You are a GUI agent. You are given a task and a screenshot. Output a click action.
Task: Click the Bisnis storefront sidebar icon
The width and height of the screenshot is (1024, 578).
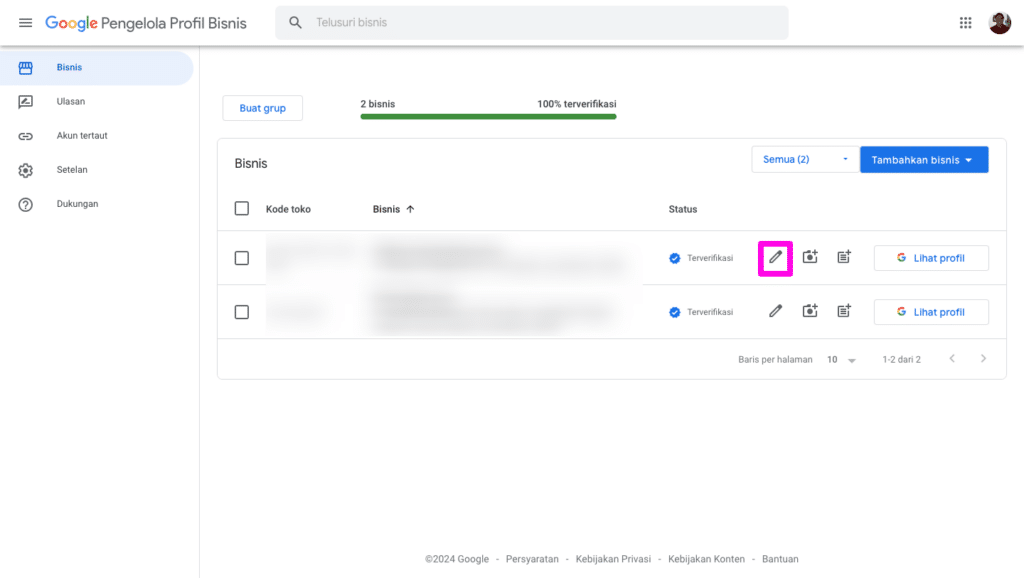(25, 68)
